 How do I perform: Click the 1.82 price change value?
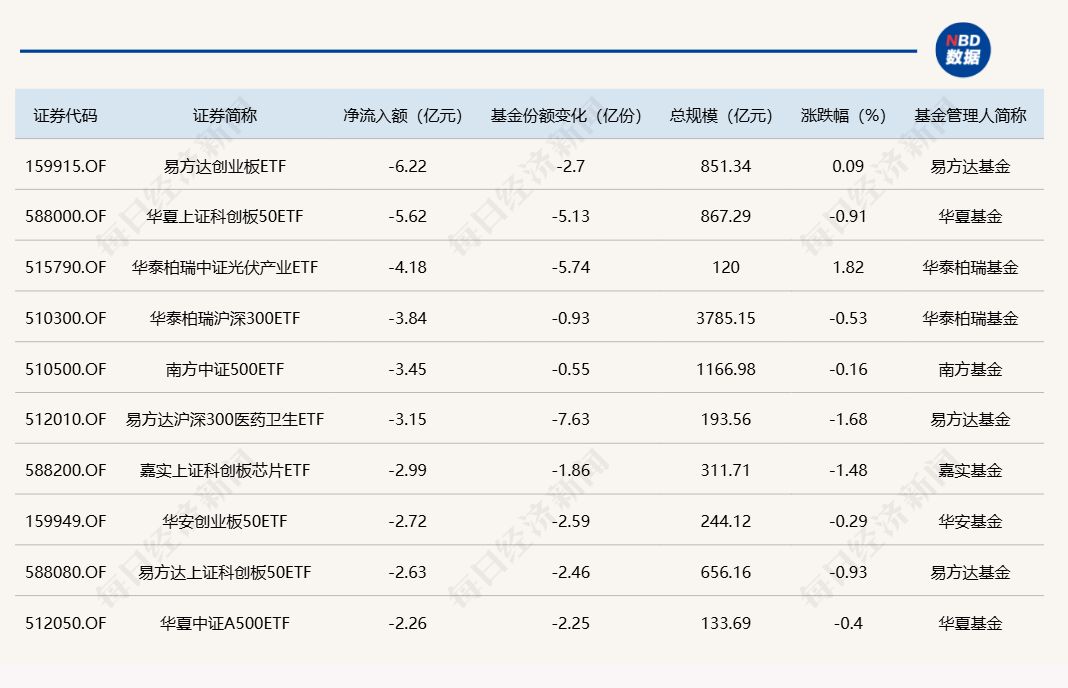(848, 267)
